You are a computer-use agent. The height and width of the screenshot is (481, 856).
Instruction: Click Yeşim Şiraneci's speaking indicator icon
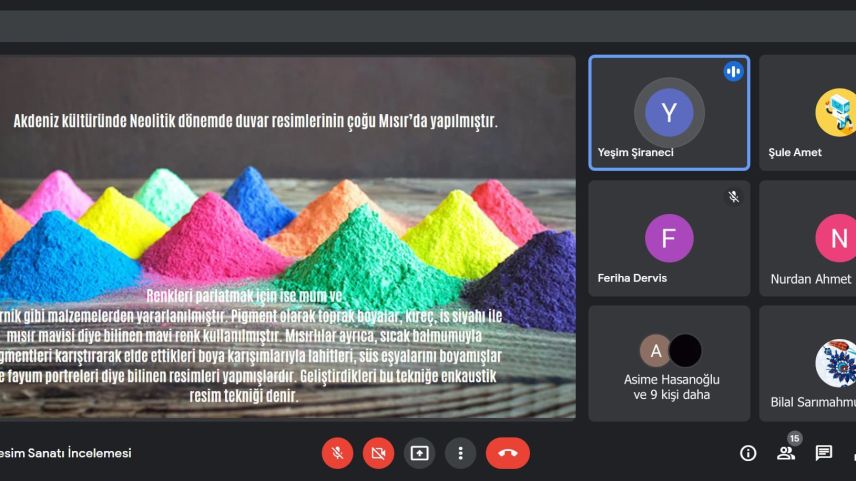(x=733, y=71)
